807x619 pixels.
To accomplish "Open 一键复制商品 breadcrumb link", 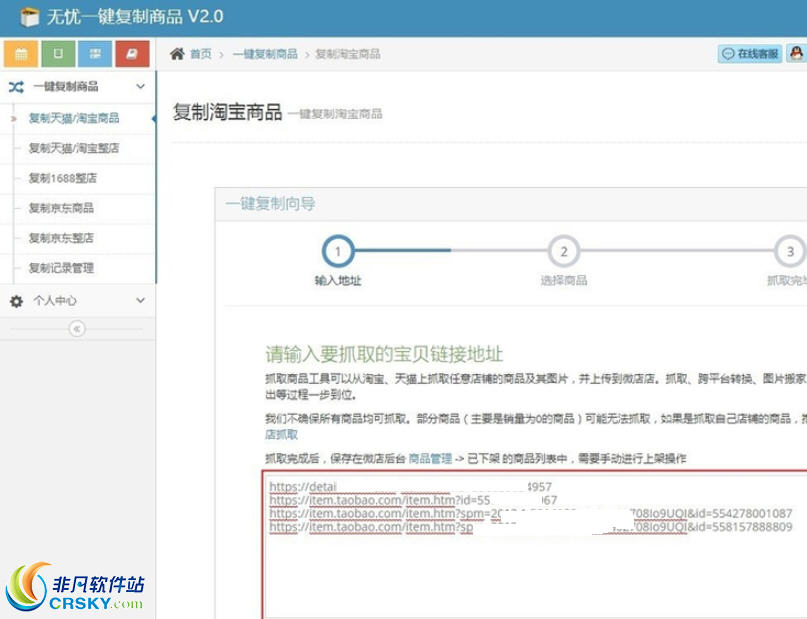I will (x=265, y=54).
